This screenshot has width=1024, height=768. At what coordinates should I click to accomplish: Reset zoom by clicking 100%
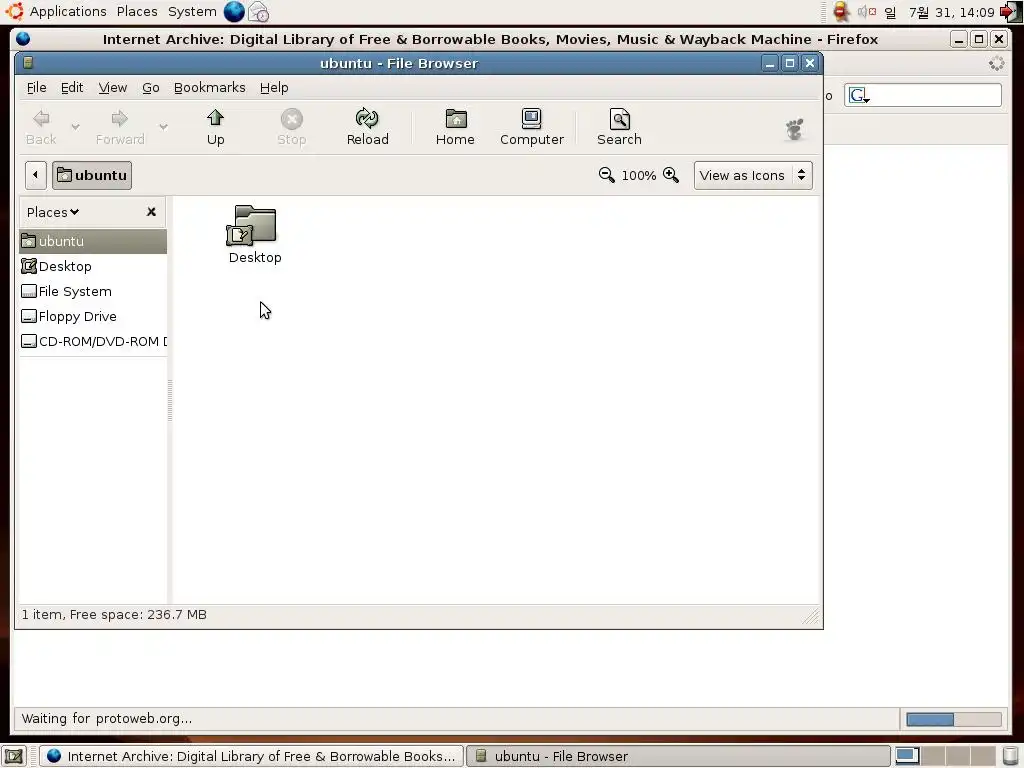pos(638,176)
